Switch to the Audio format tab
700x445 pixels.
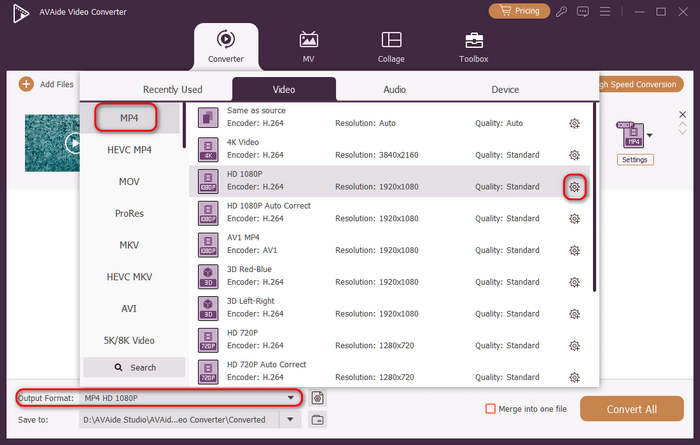395,89
